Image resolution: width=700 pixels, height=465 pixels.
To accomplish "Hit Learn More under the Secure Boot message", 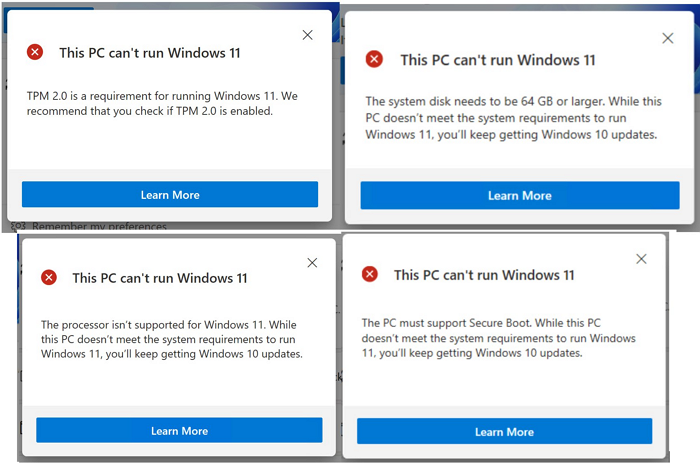I will [x=504, y=432].
